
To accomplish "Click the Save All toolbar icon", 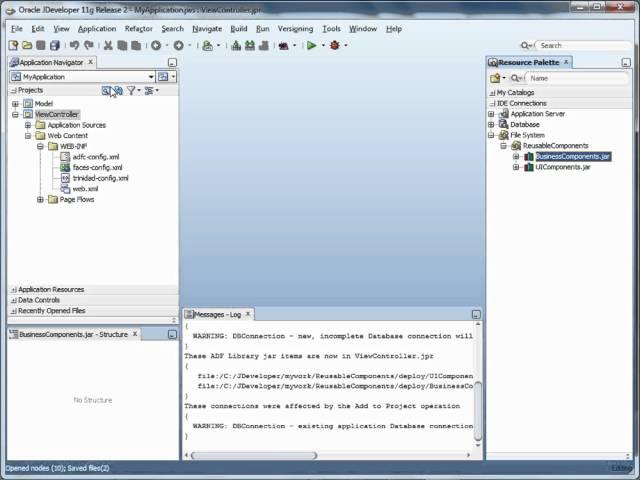I will (54, 46).
